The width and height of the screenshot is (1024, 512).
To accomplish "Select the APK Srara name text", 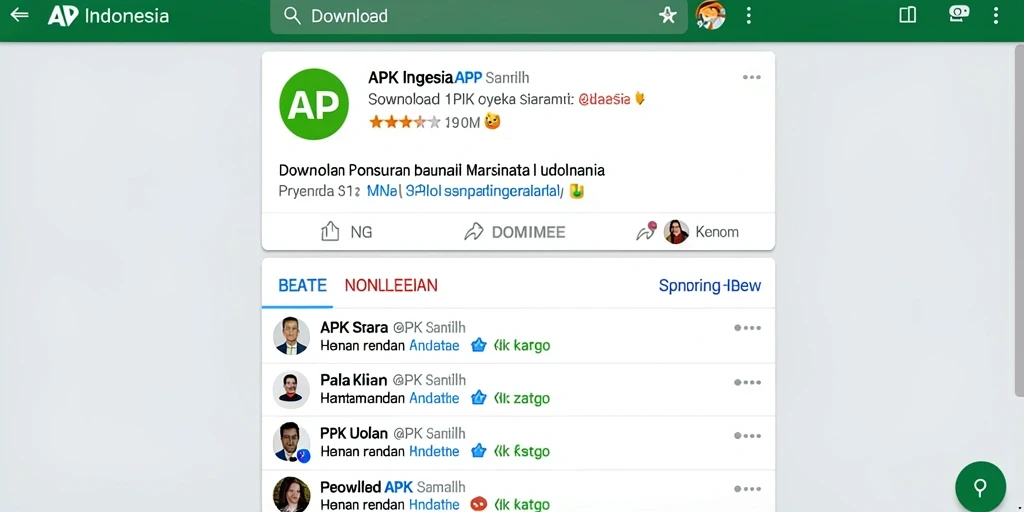I will point(354,327).
